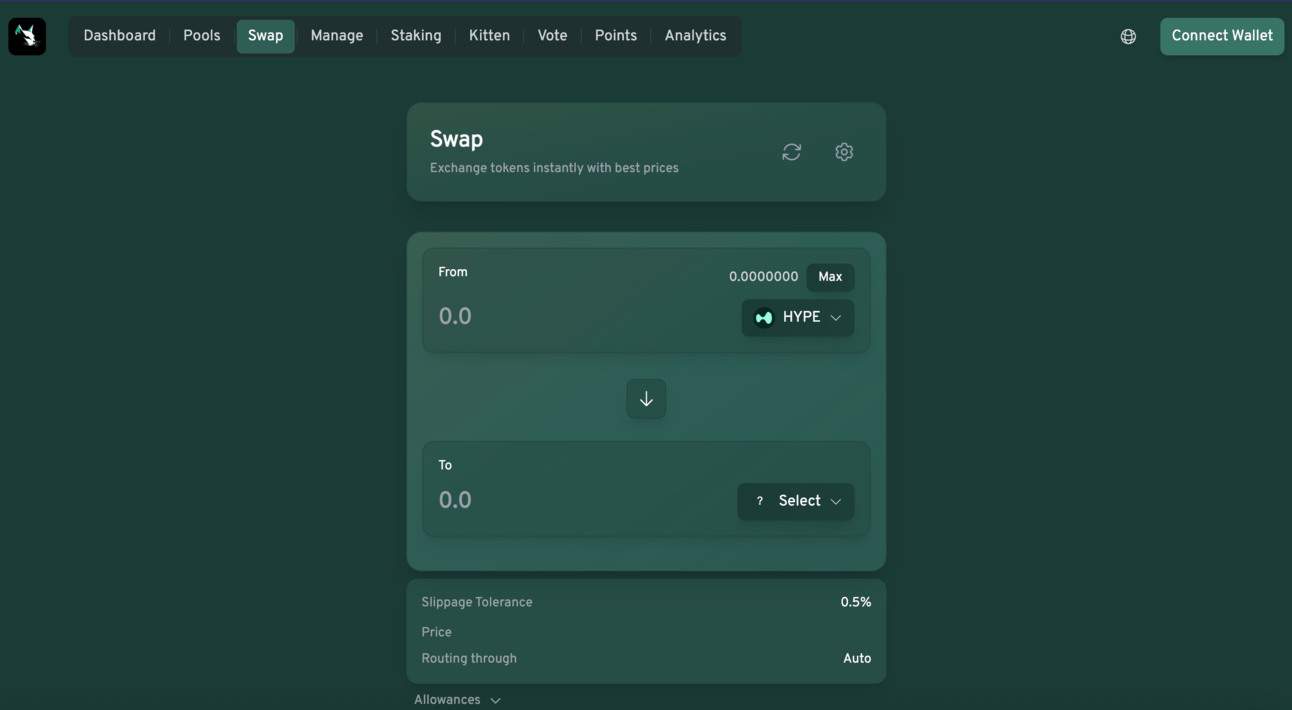The height and width of the screenshot is (710, 1292).
Task: Open the Kitten tab
Action: tap(490, 36)
